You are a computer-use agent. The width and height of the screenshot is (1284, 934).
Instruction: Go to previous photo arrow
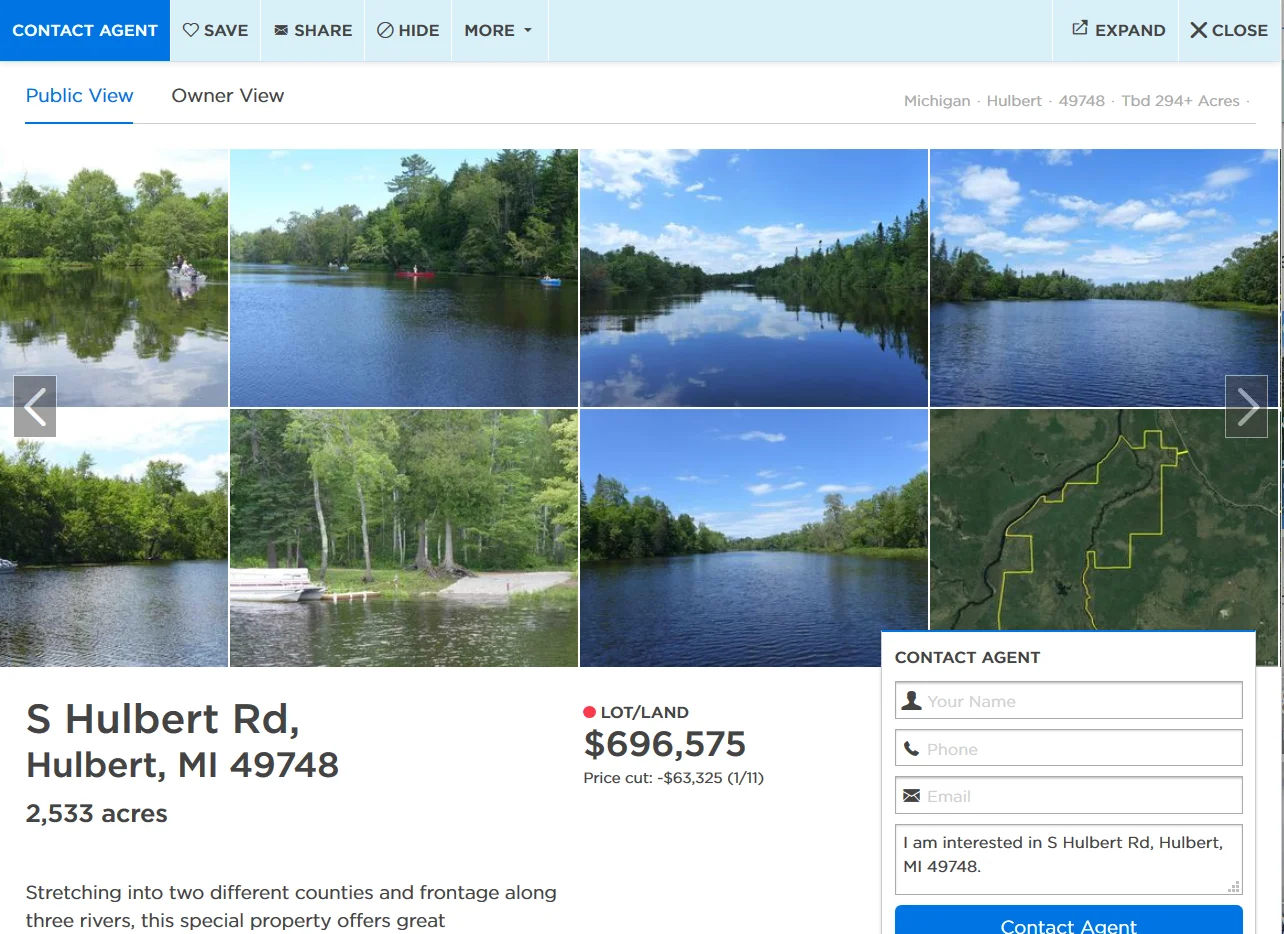click(35, 406)
